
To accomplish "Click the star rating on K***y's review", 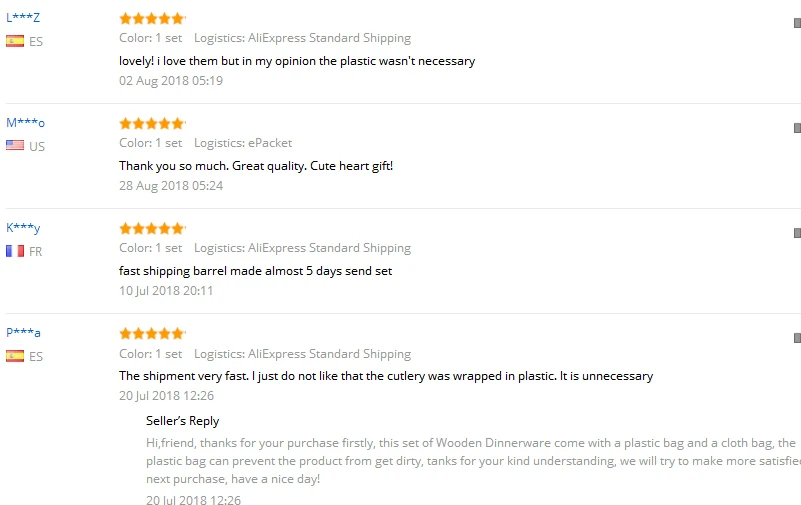I will [152, 228].
